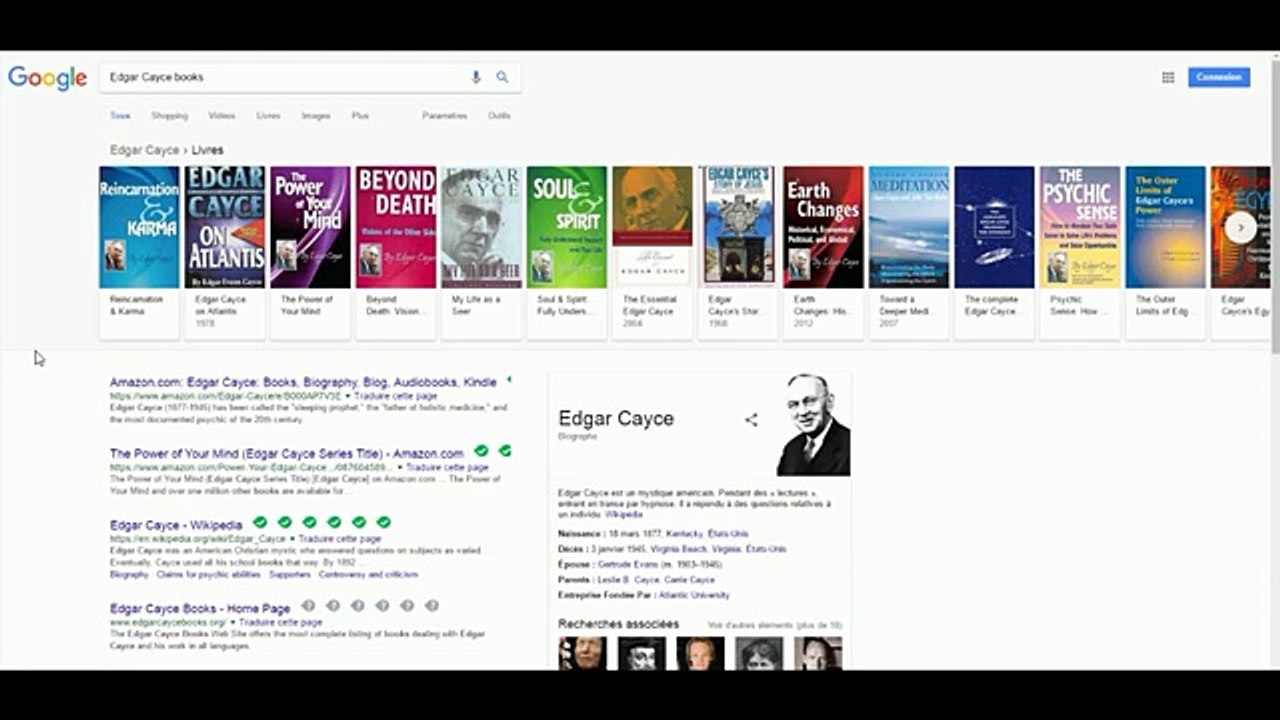Open the Biography sitelink under Wikipedia
The width and height of the screenshot is (1280, 720).
click(129, 575)
